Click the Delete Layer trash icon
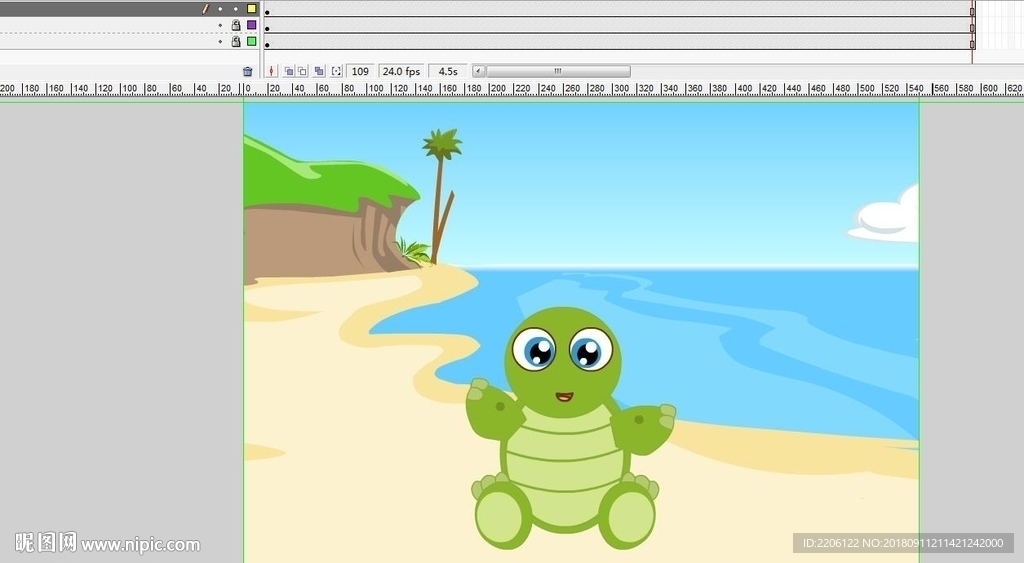The image size is (1024, 563). (248, 72)
